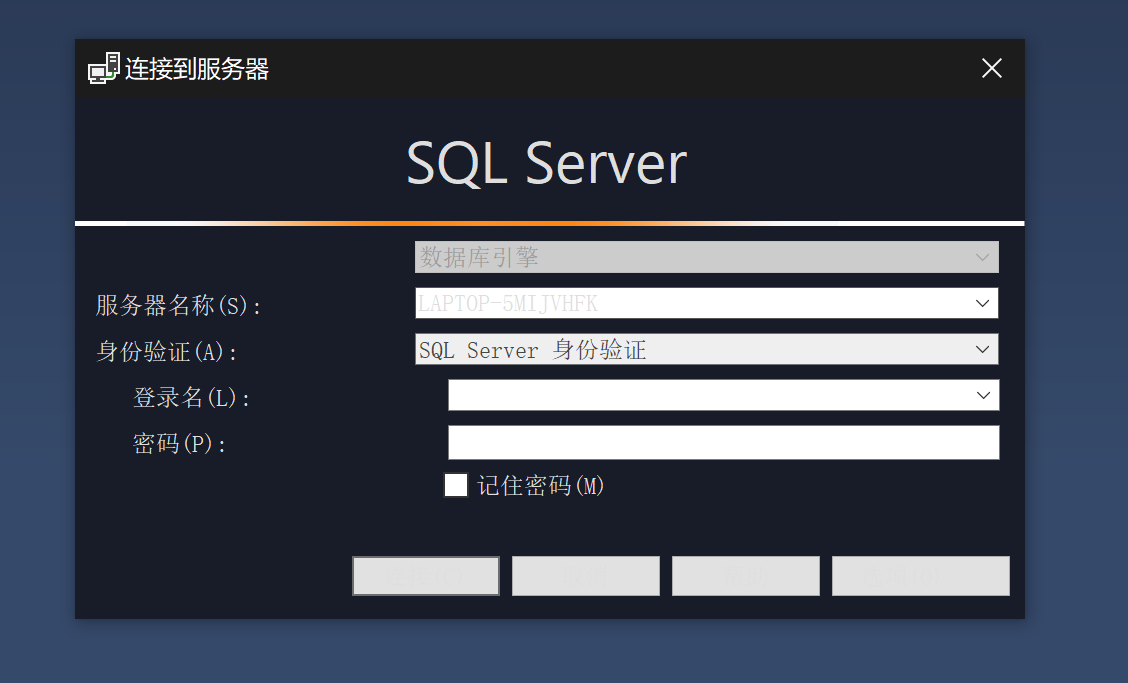Check the "记住密码(M)" checkbox
This screenshot has width=1128, height=683.
click(456, 485)
